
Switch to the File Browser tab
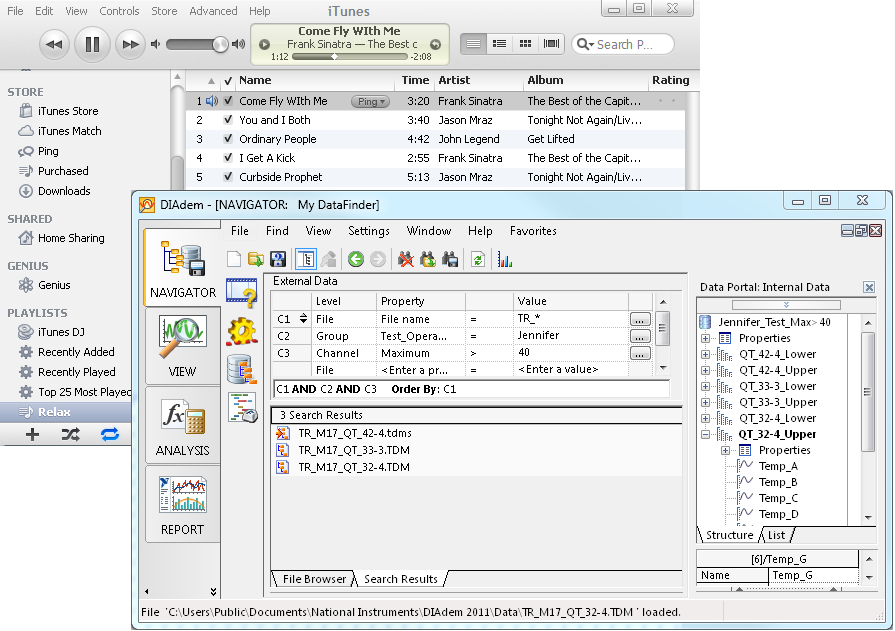coord(314,579)
